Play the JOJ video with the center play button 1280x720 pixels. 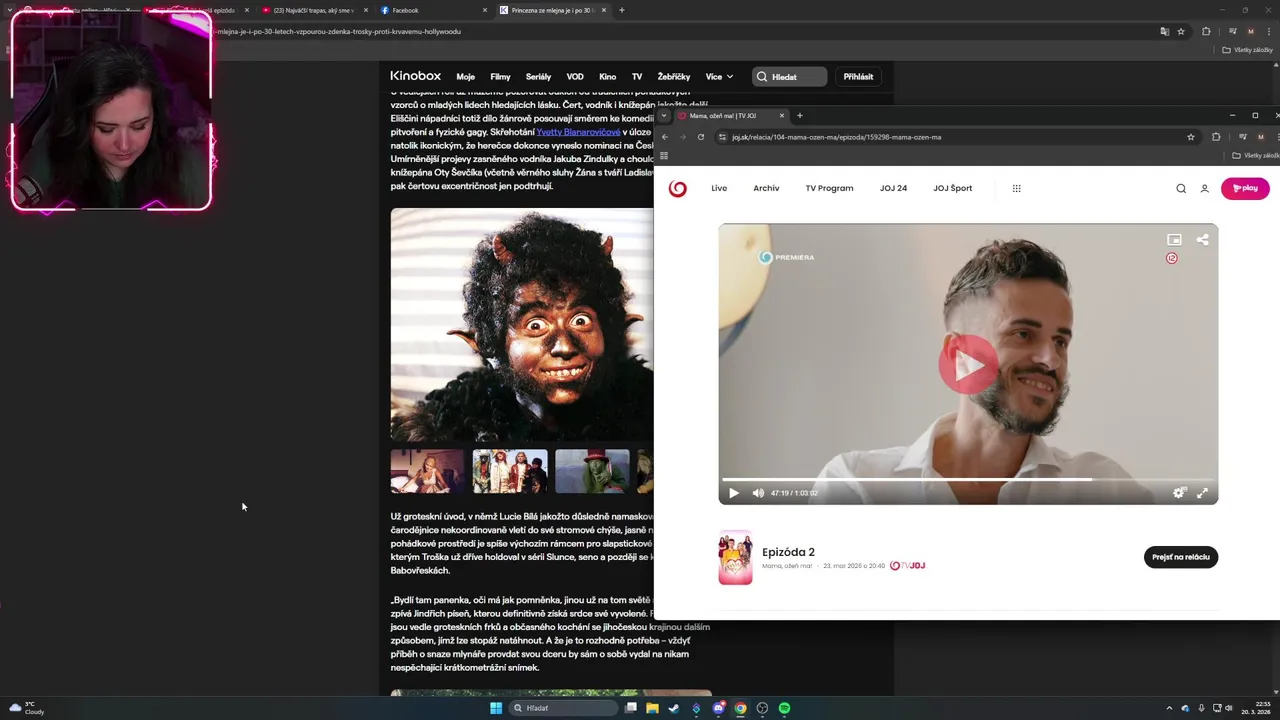pyautogui.click(x=968, y=364)
